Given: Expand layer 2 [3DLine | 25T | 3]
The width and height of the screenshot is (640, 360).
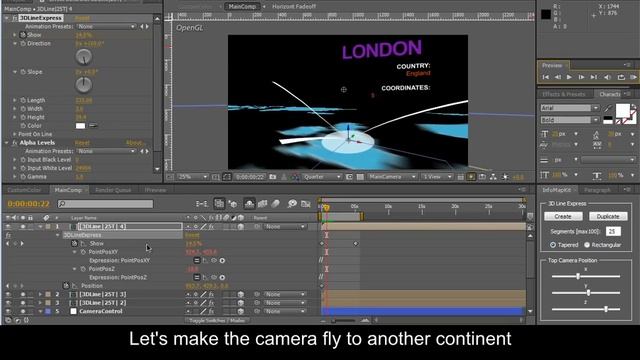Looking at the screenshot, I should pyautogui.click(x=40, y=294).
